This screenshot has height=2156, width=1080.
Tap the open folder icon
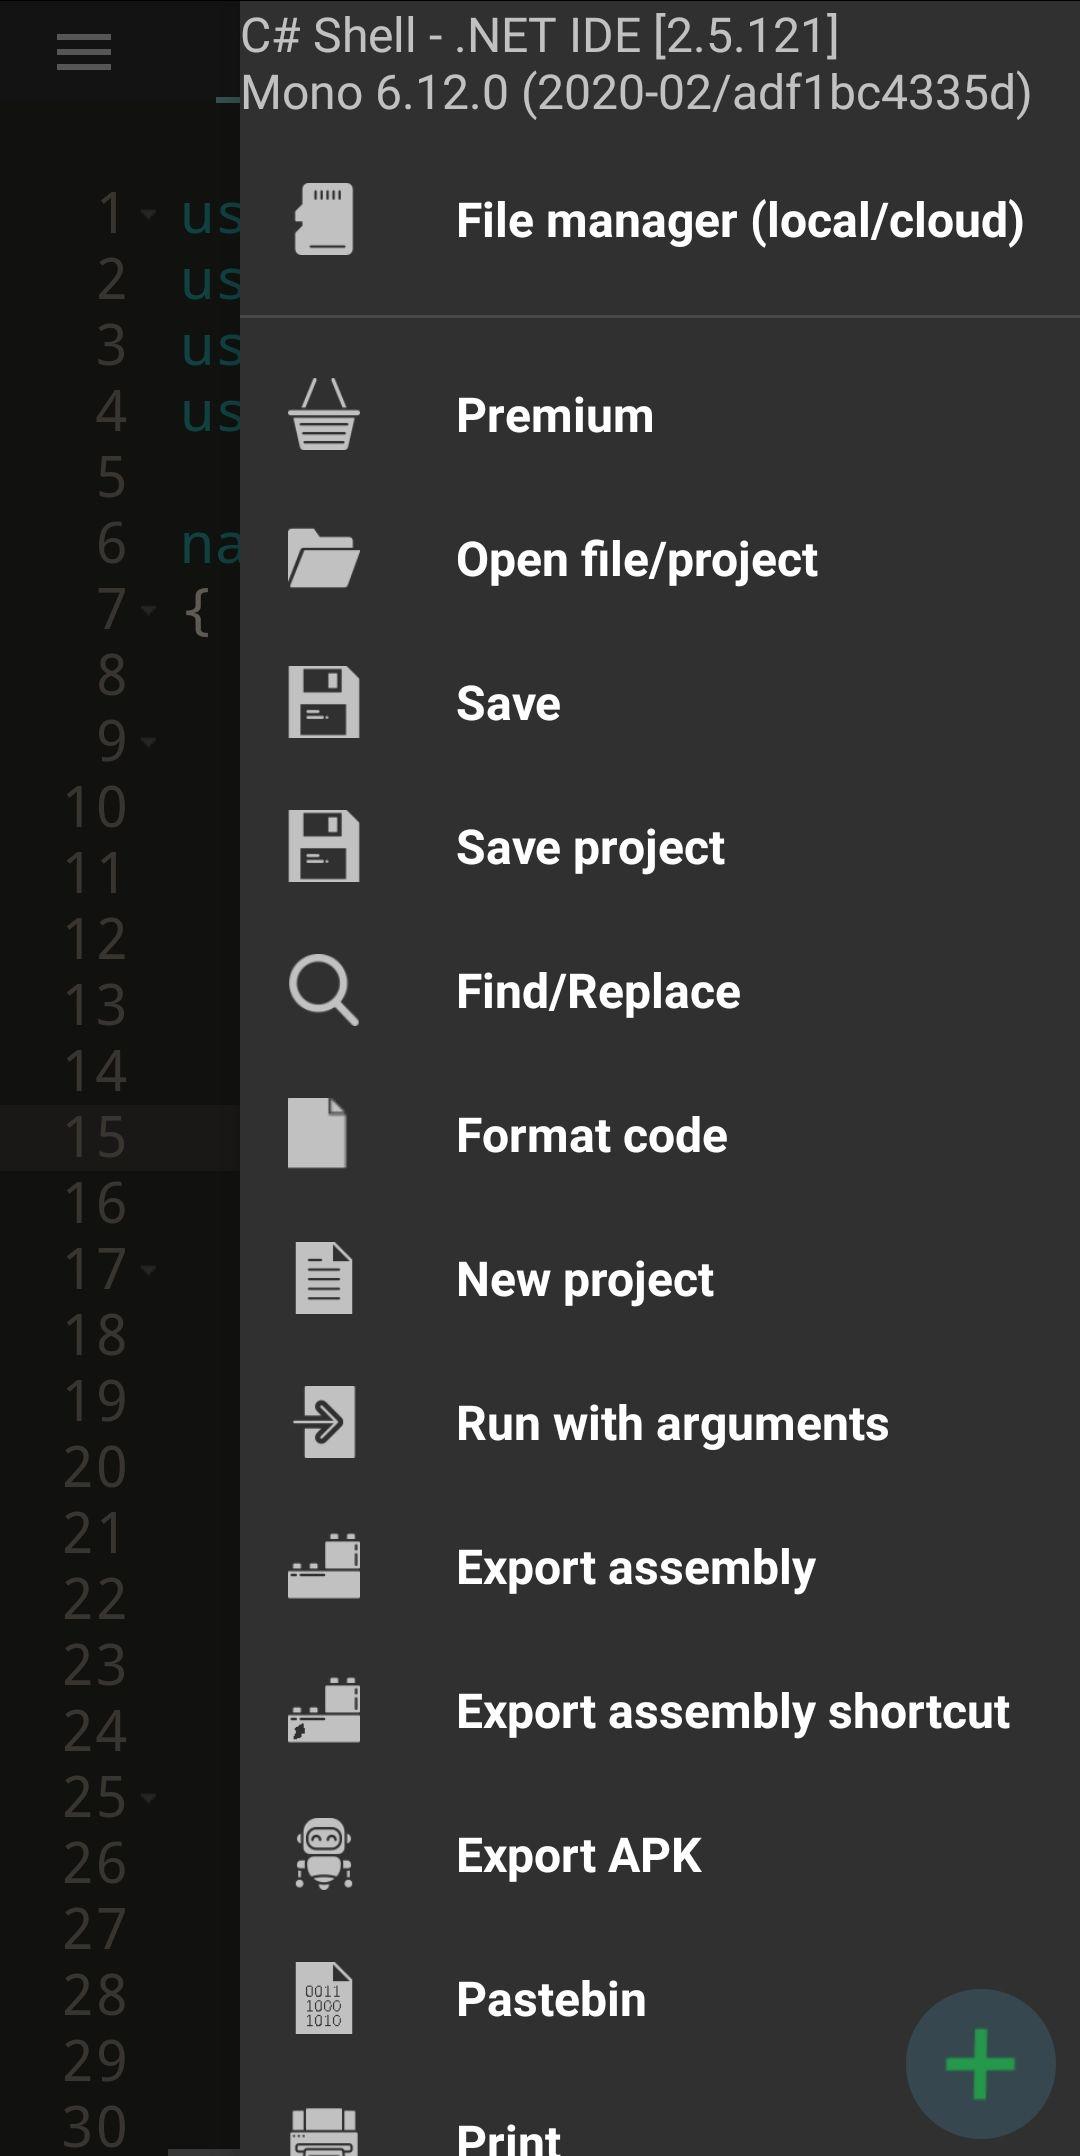point(323,559)
